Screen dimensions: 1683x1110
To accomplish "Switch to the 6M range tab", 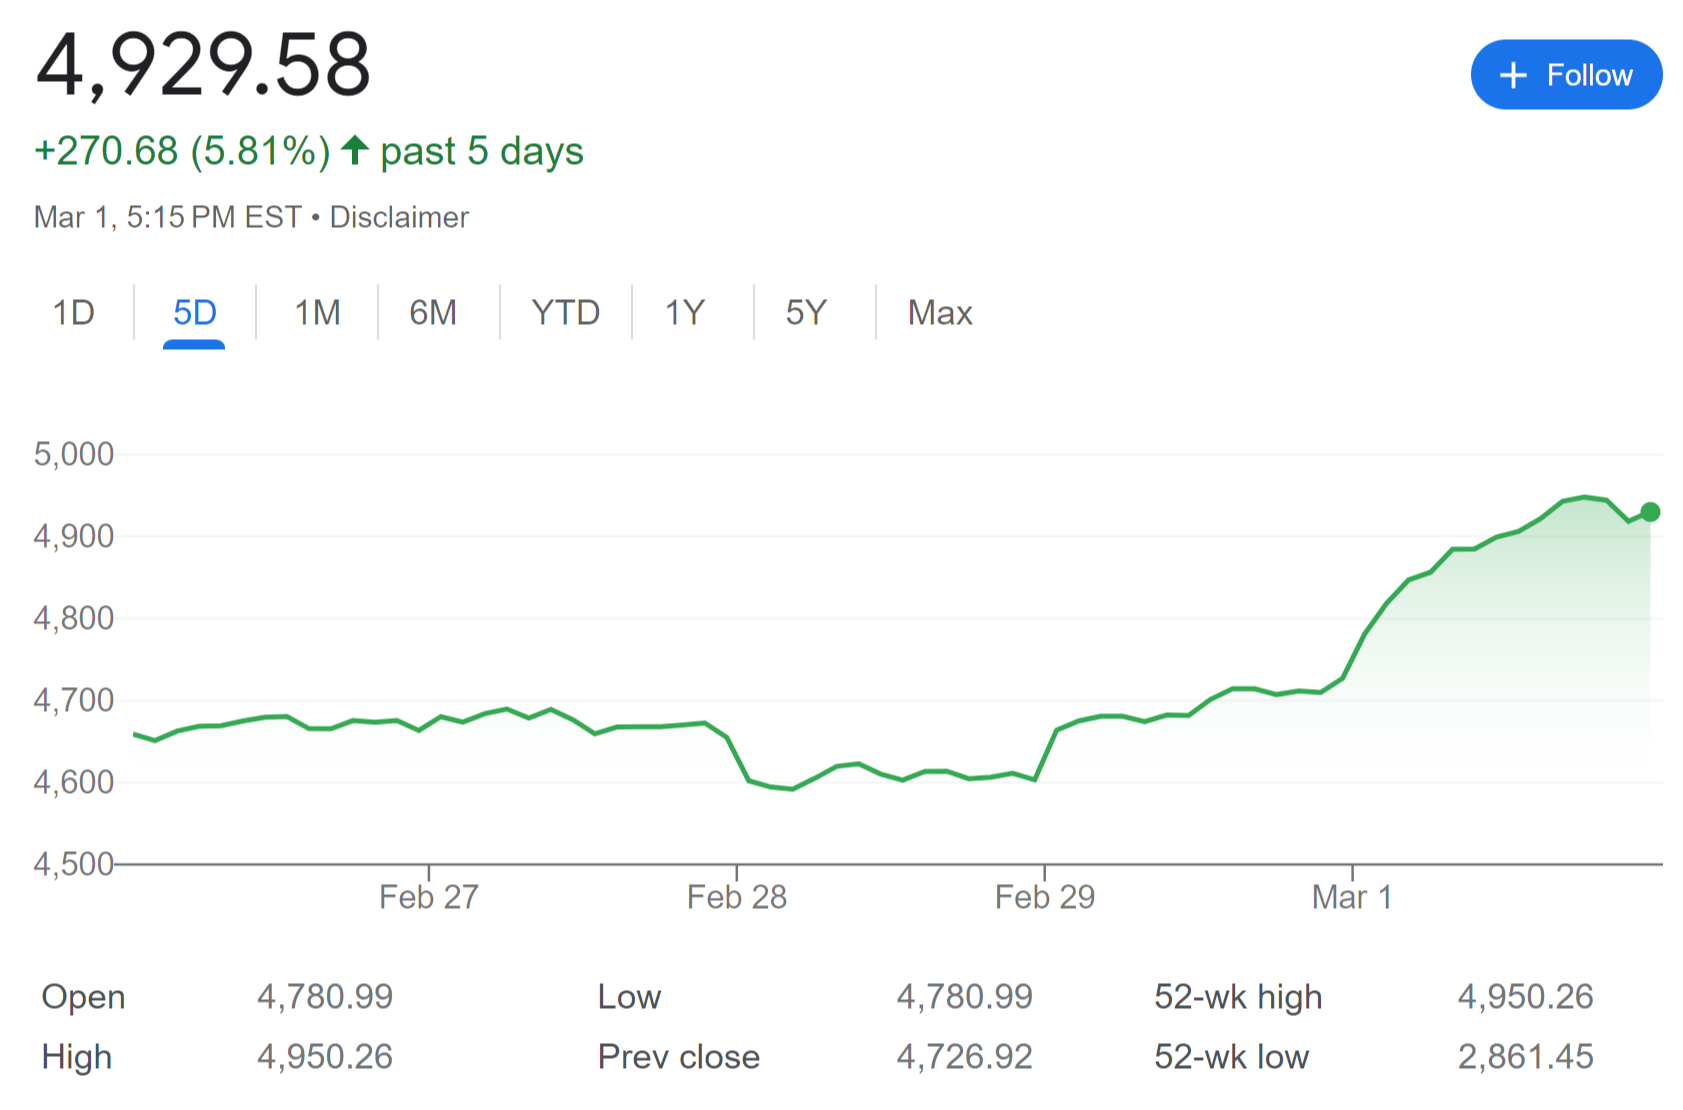I will pyautogui.click(x=433, y=313).
